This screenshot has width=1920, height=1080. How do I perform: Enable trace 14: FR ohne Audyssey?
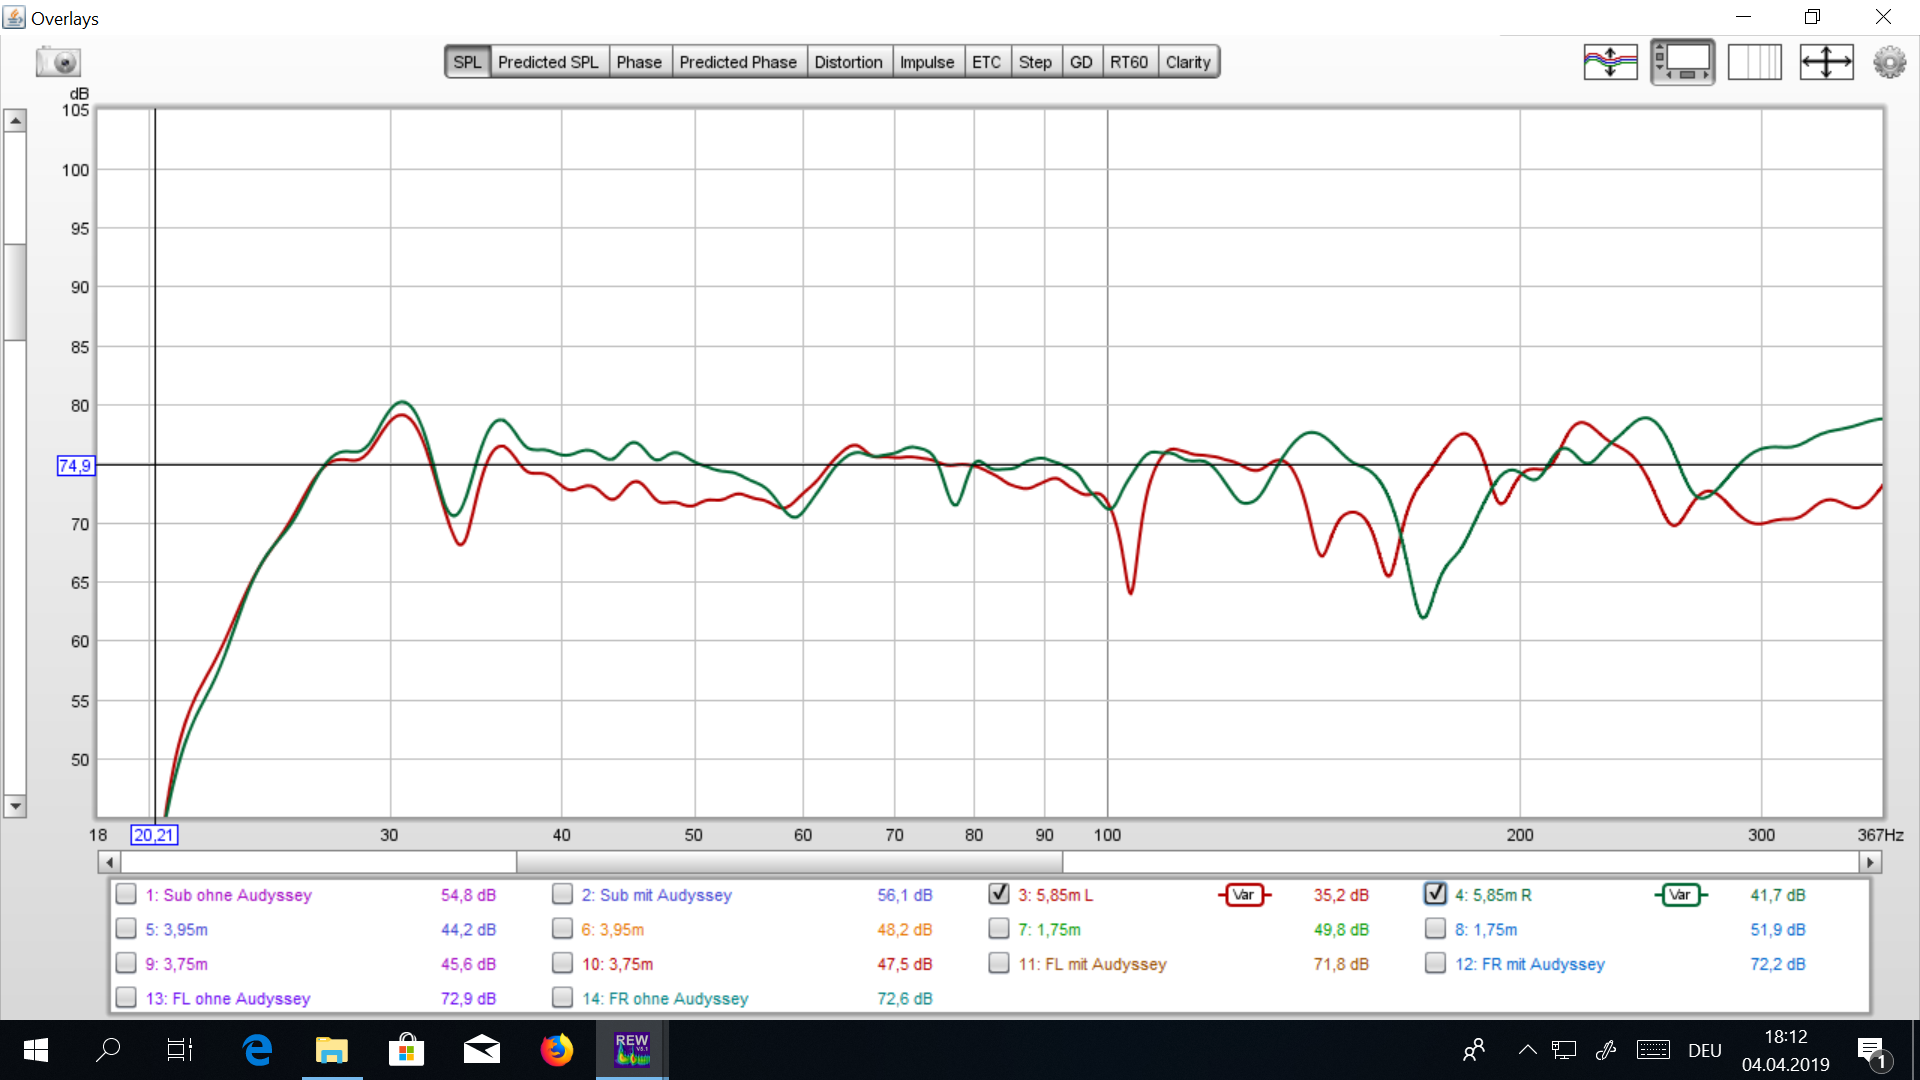click(563, 997)
